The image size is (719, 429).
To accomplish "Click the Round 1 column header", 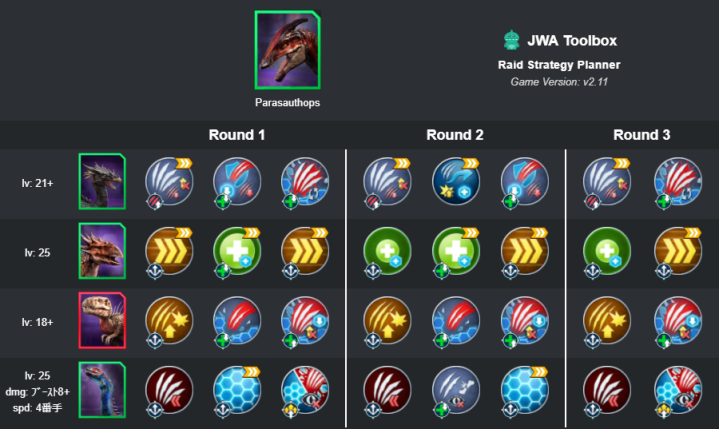I will (237, 135).
